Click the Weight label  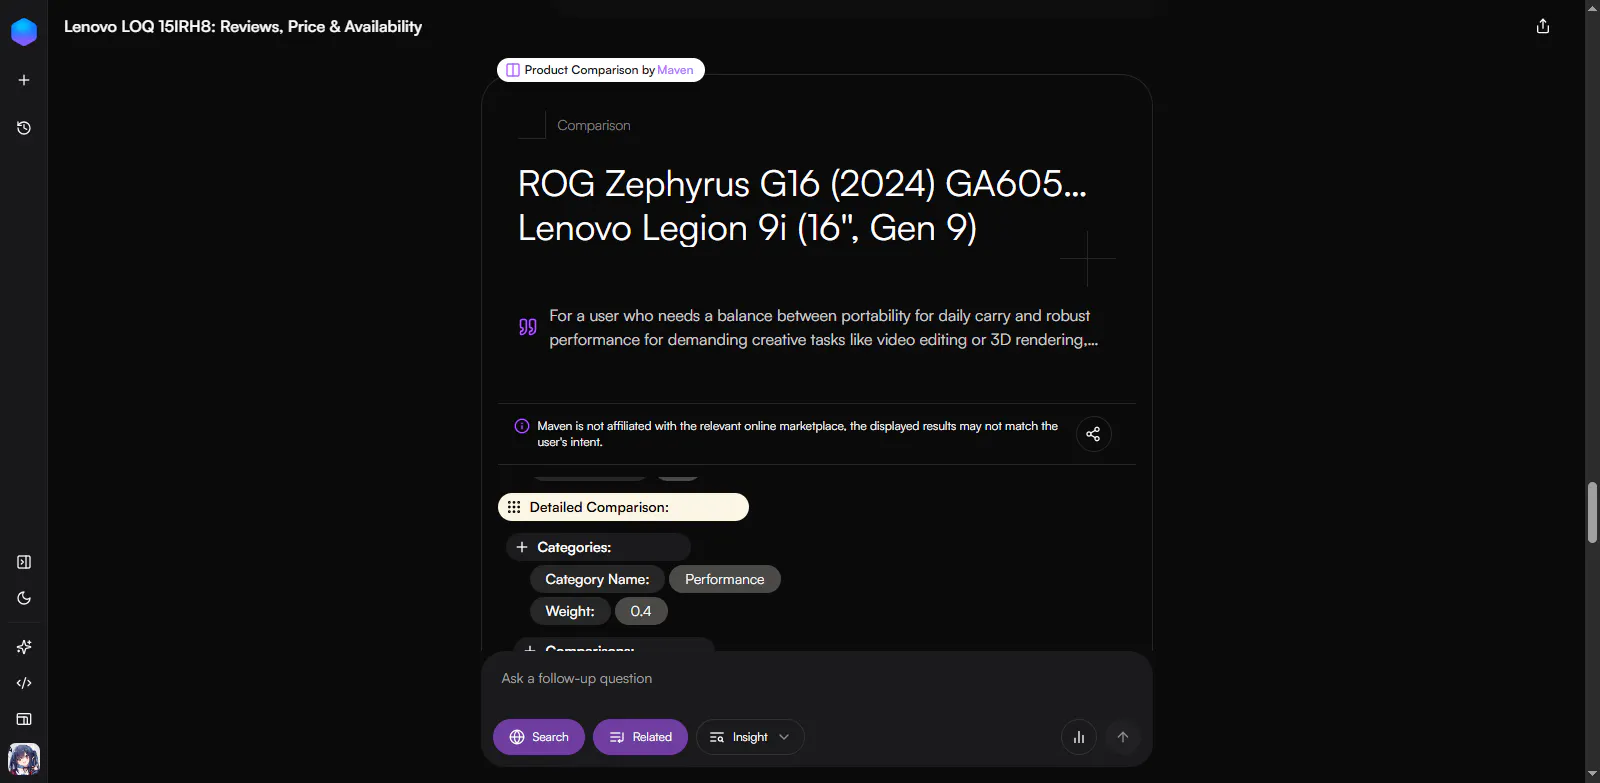570,611
